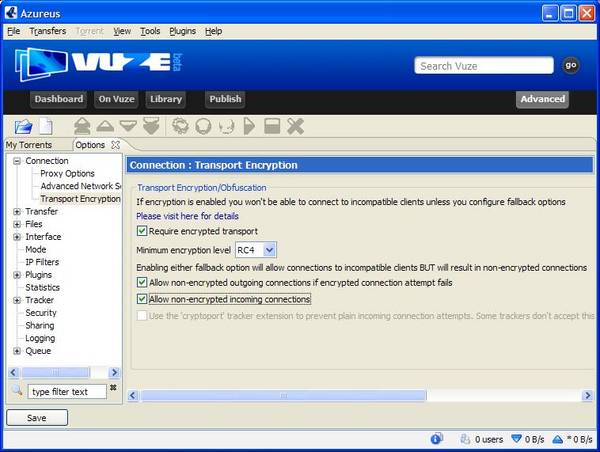
Task: Expand the Queue tree node
Action: [16, 351]
